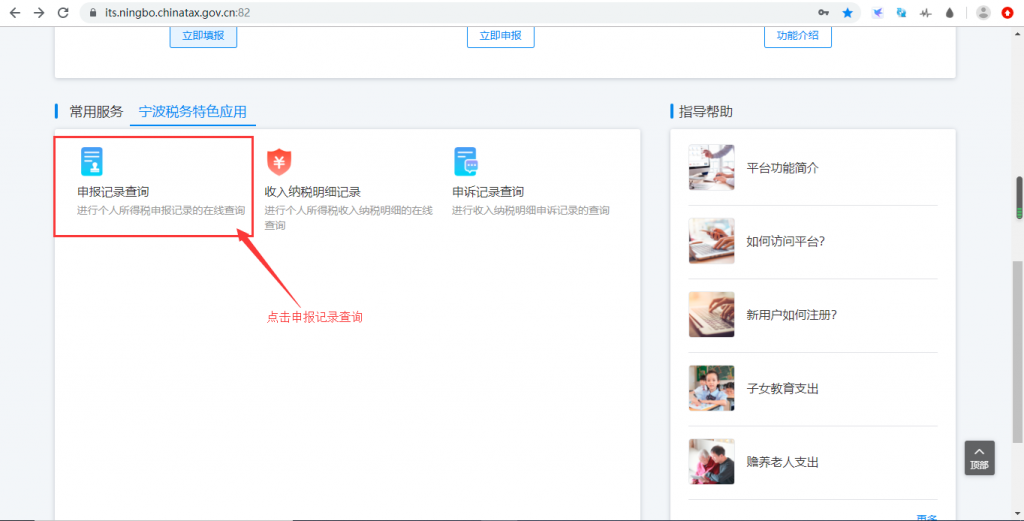Go back to the previous page
This screenshot has width=1024, height=521.
click(x=14, y=12)
